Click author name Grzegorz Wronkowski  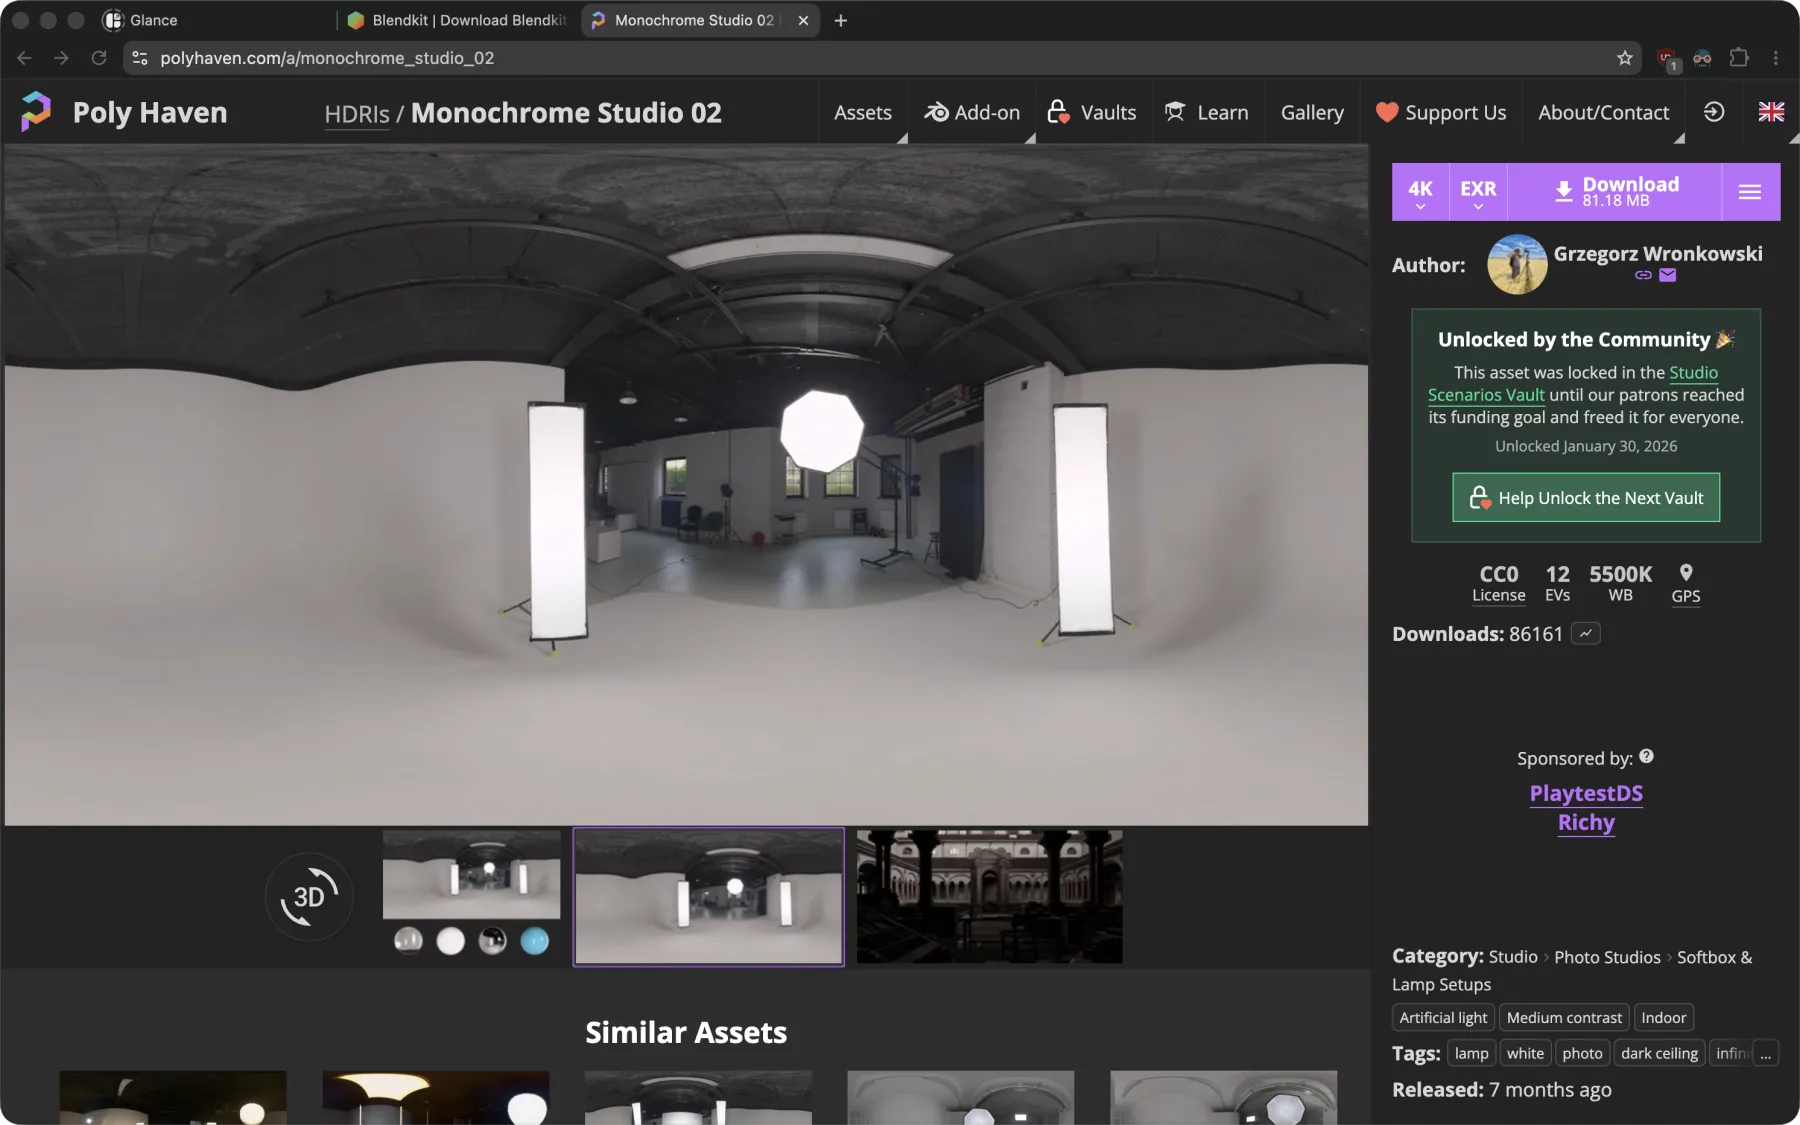pos(1657,253)
